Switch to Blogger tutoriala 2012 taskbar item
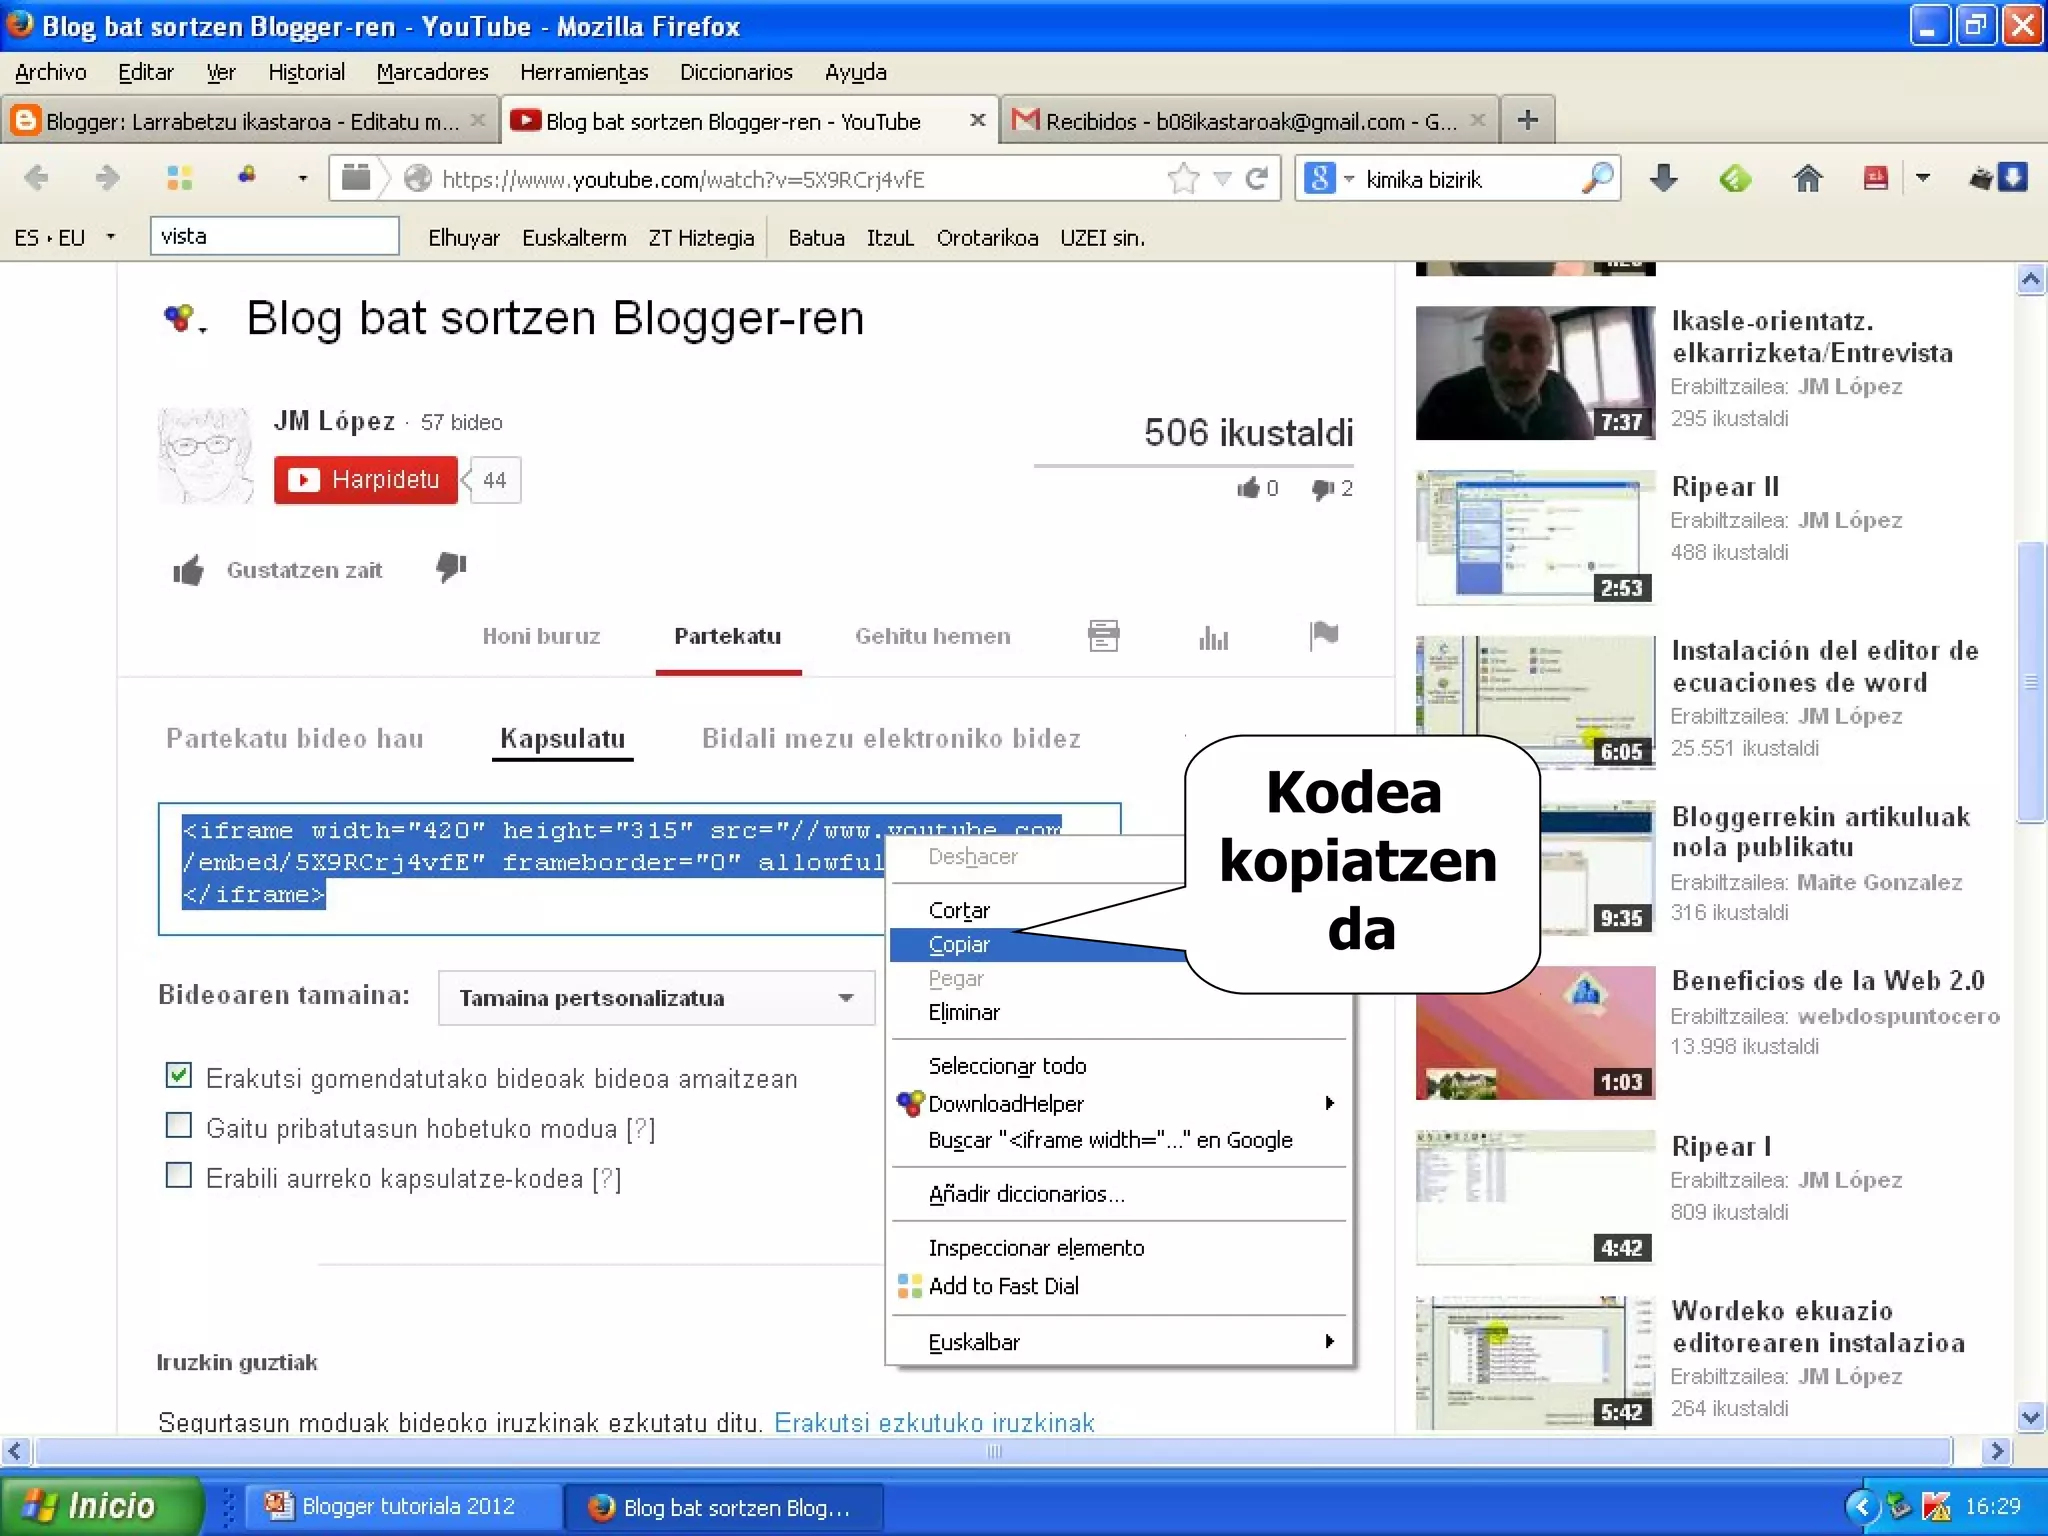The image size is (2048, 1536). pos(402,1506)
